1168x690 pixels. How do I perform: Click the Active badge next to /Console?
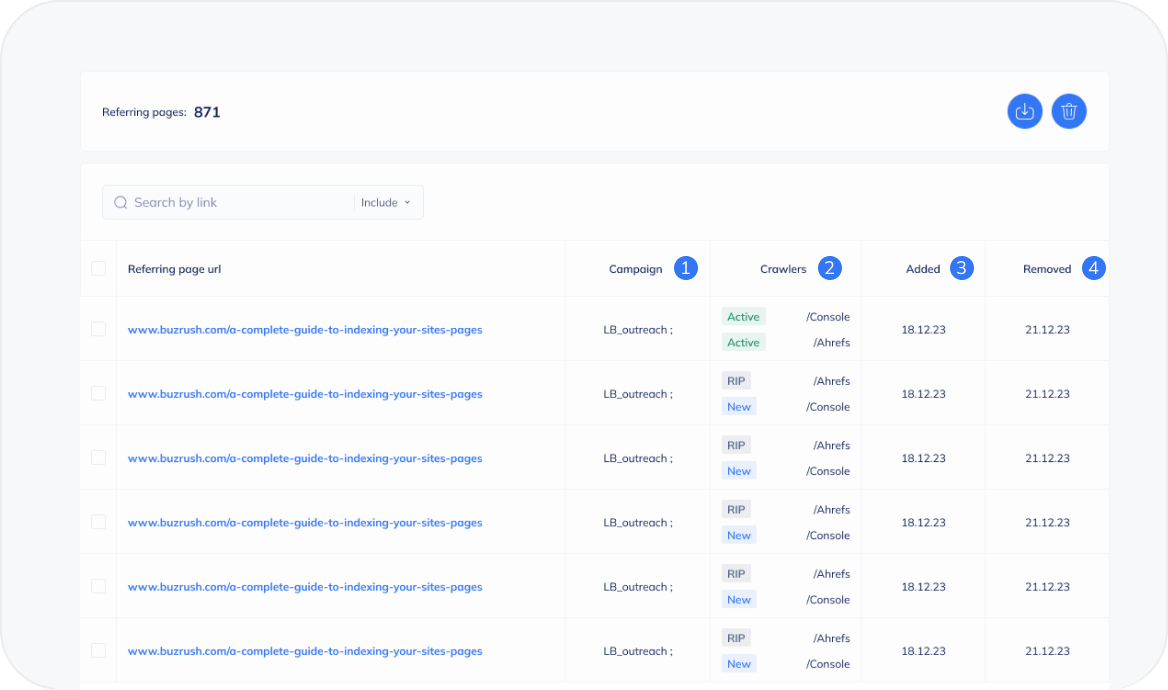[743, 317]
